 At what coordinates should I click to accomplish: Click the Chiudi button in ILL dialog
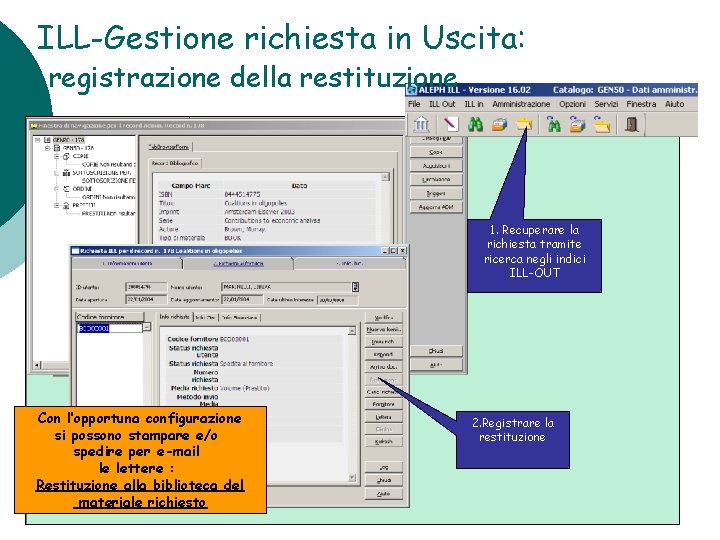click(383, 480)
